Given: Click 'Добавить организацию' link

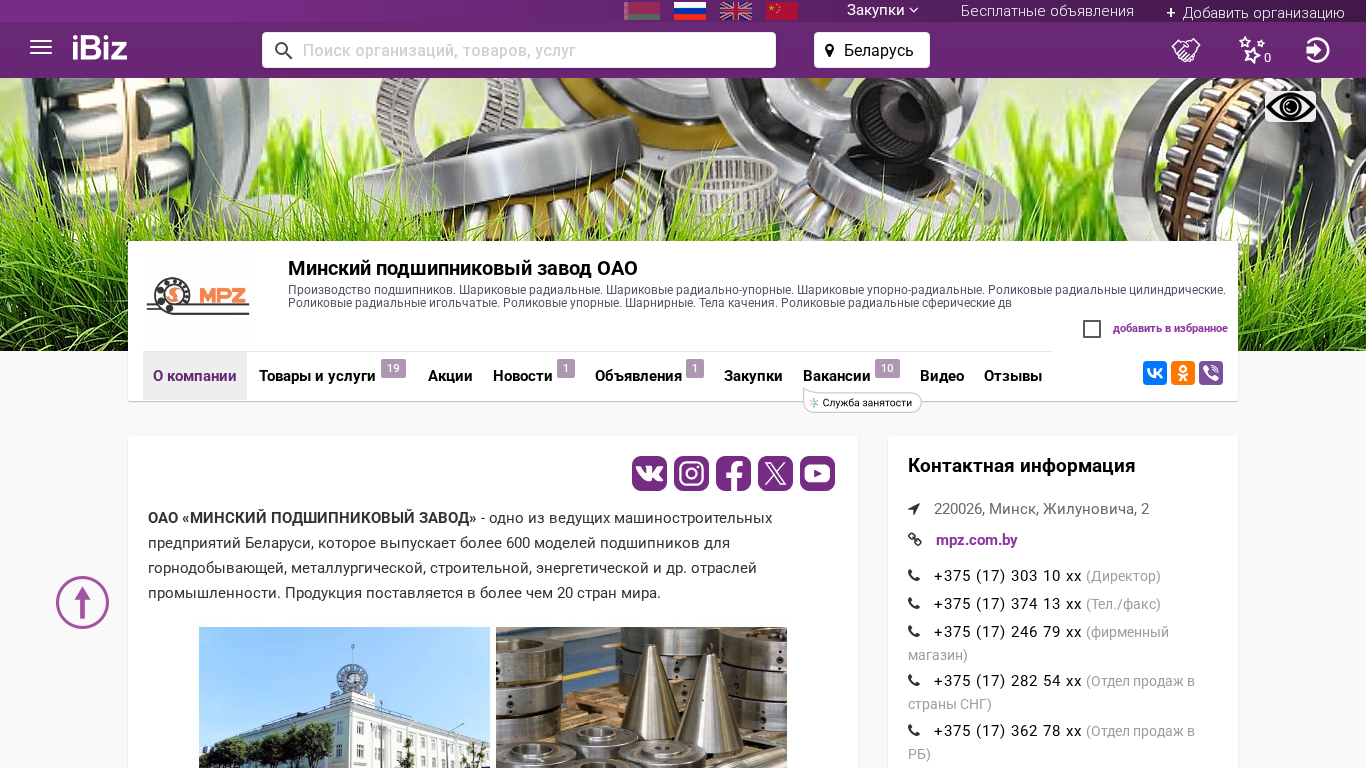Looking at the screenshot, I should tap(1255, 12).
